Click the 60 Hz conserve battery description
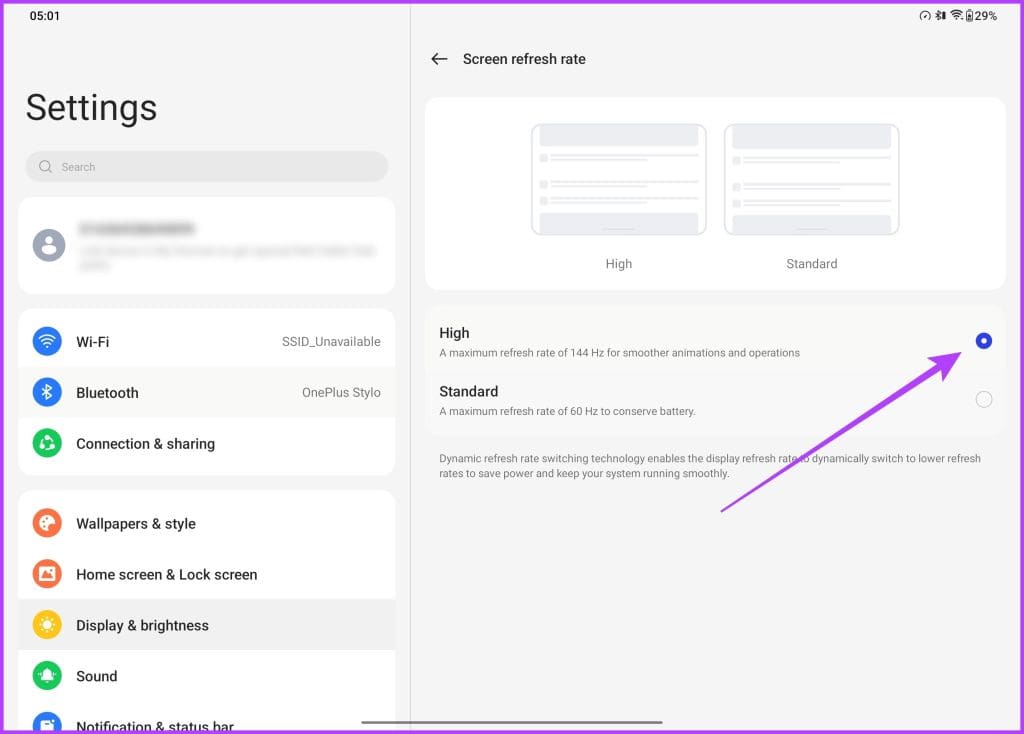This screenshot has height=734, width=1024. [x=567, y=411]
